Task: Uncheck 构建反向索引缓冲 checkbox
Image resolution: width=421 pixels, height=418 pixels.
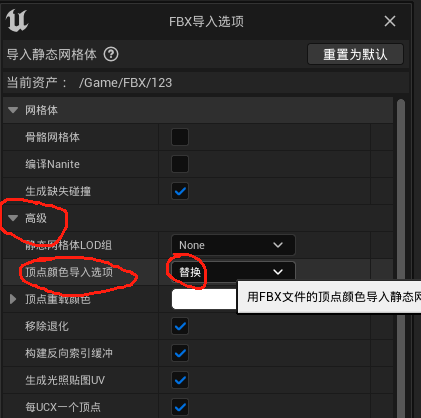Action: pyautogui.click(x=180, y=353)
